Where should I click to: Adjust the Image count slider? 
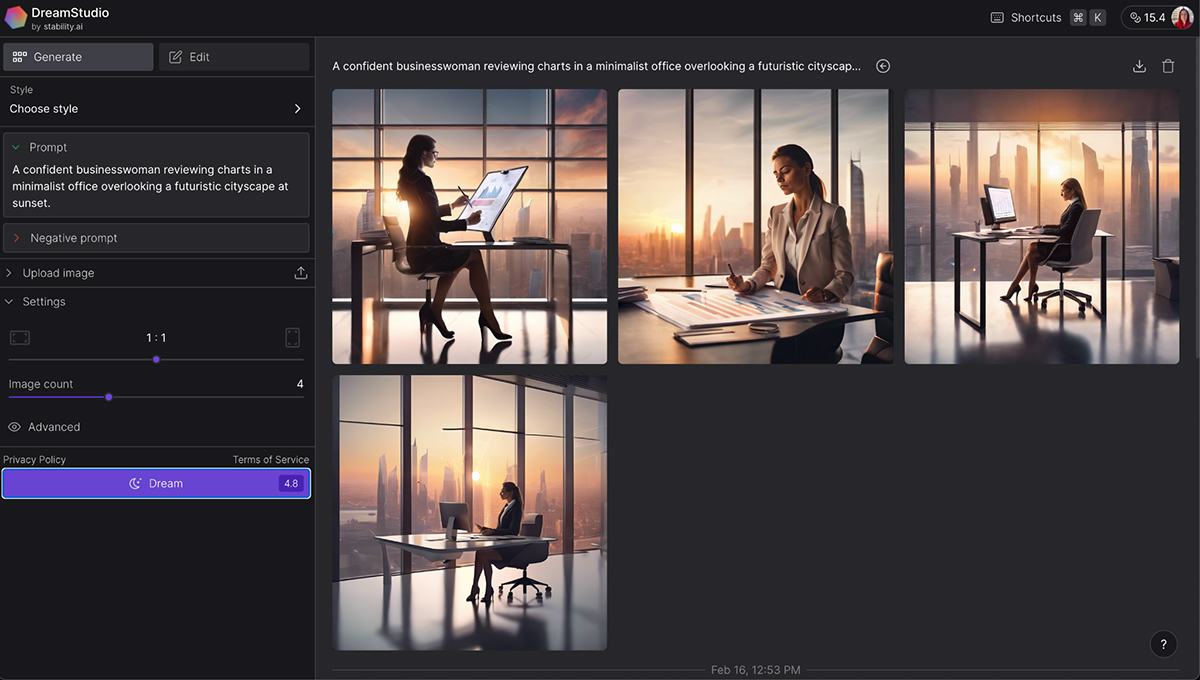click(108, 397)
